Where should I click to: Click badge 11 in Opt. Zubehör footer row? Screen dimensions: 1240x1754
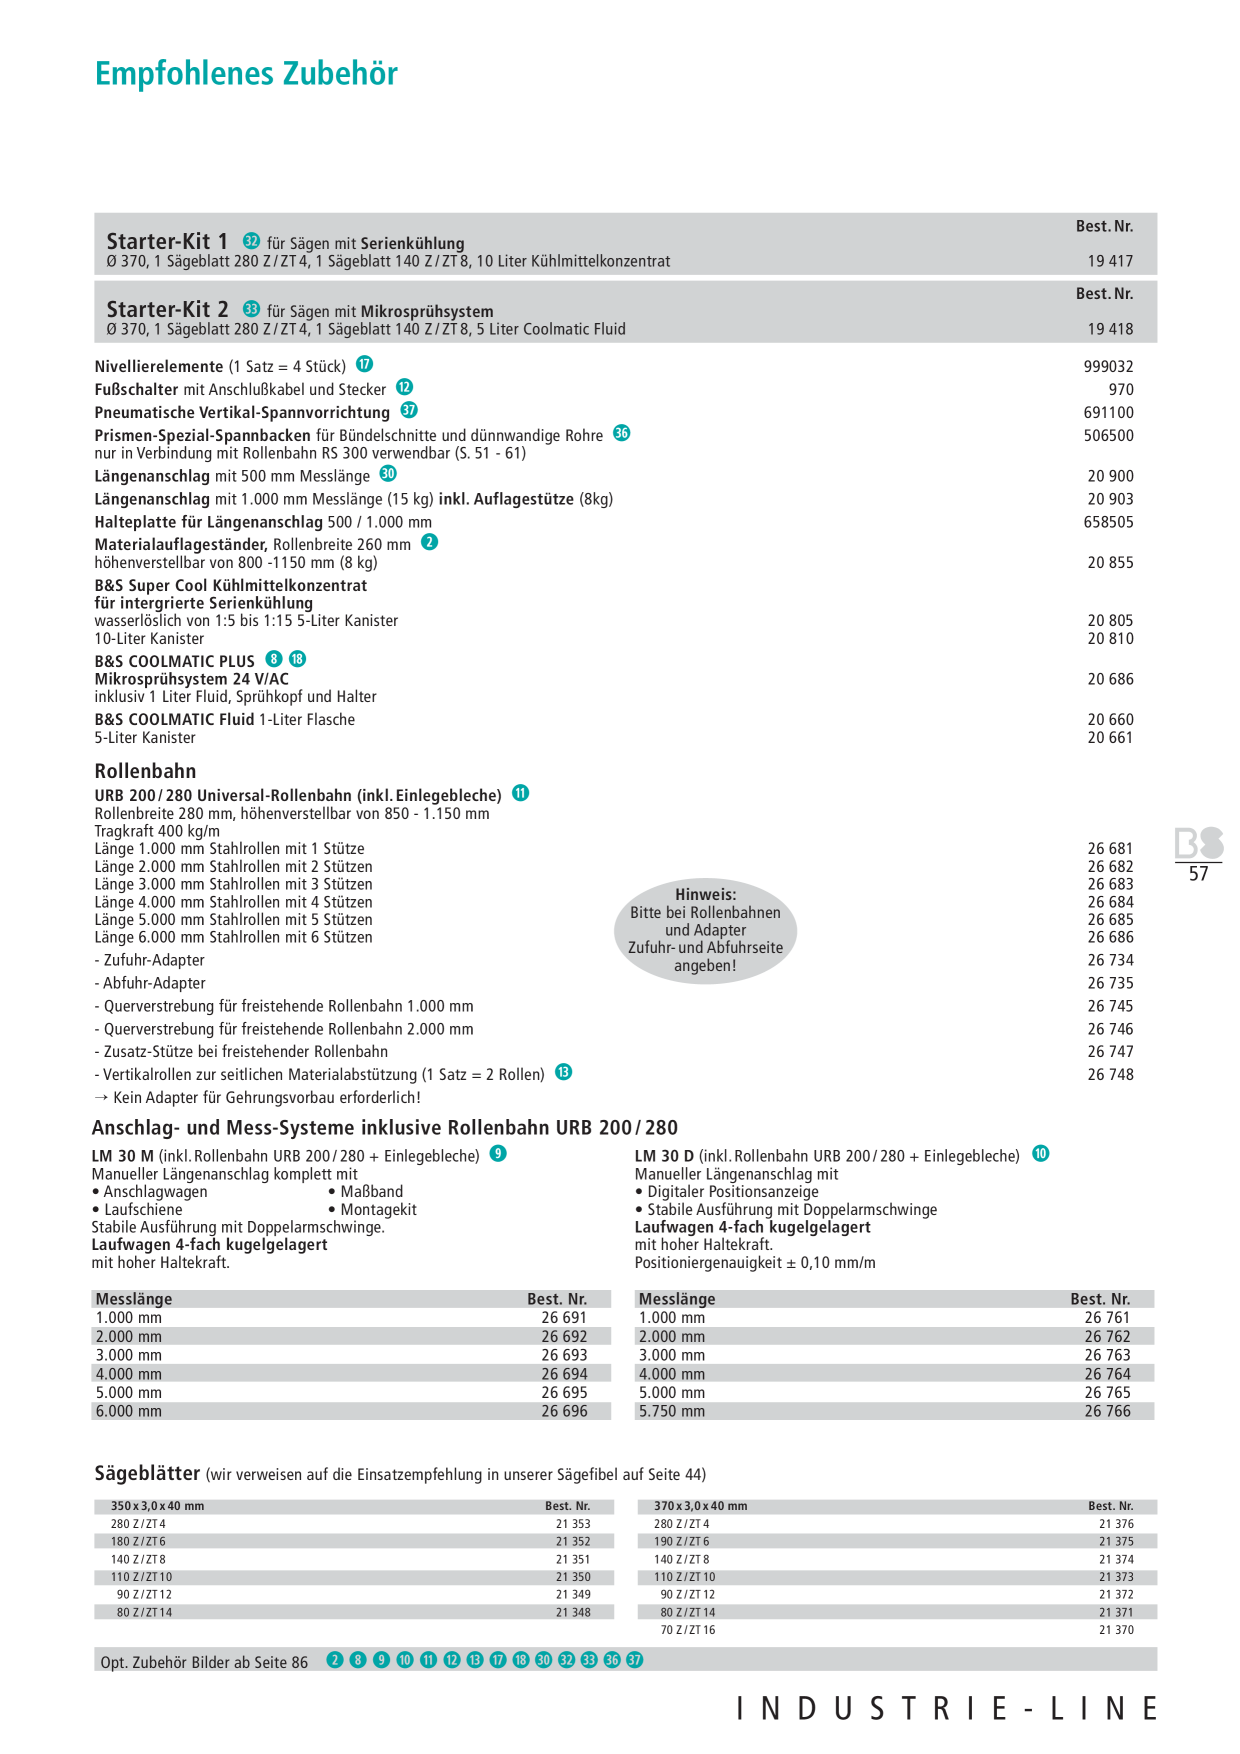click(x=428, y=1660)
